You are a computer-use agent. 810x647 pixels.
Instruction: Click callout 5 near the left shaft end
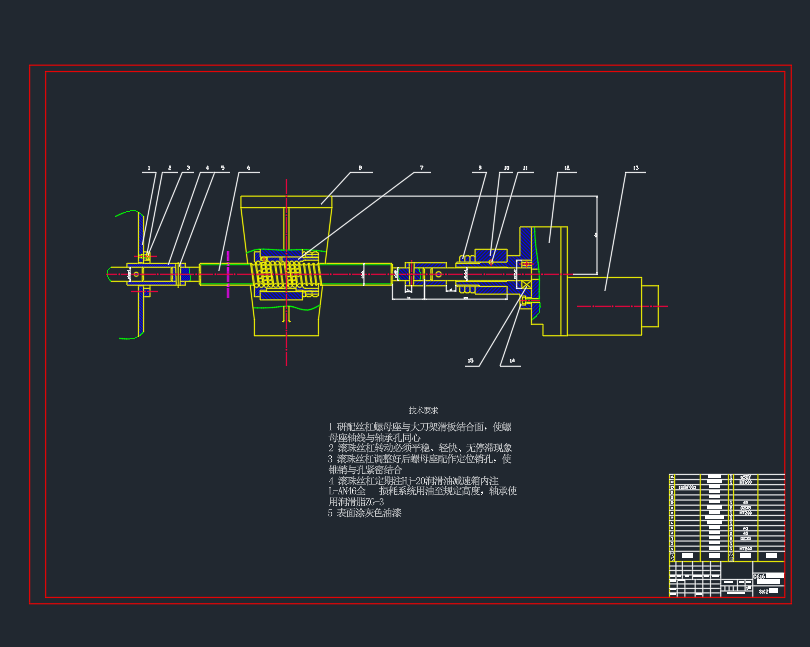[223, 167]
